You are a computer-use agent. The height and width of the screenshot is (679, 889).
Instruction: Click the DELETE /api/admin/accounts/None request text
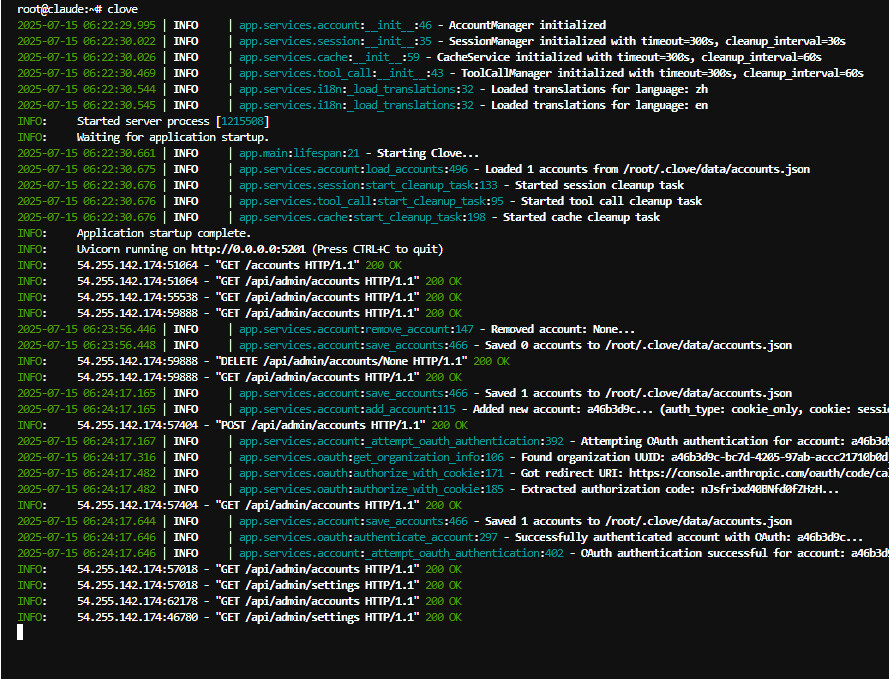point(341,361)
